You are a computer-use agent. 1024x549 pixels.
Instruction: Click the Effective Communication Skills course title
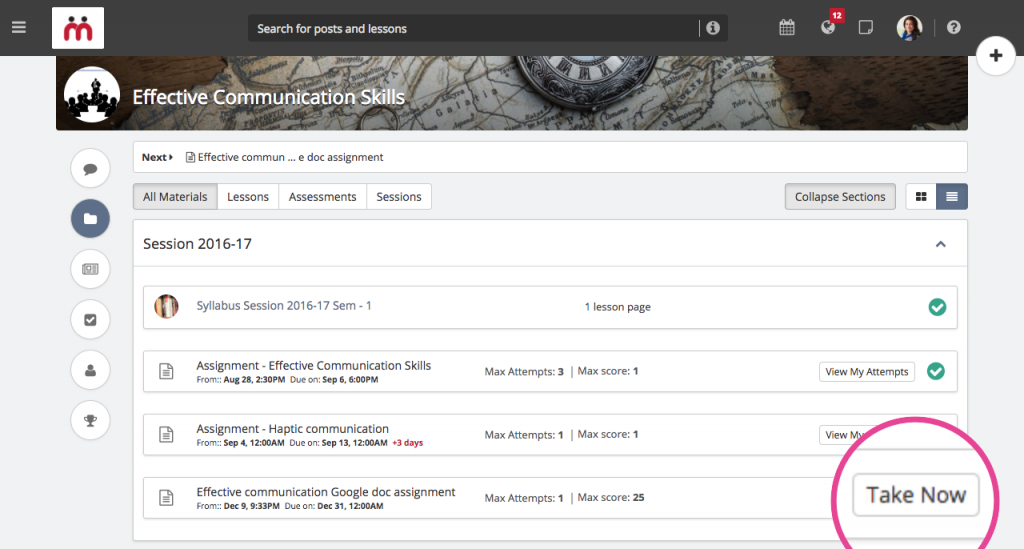(268, 97)
